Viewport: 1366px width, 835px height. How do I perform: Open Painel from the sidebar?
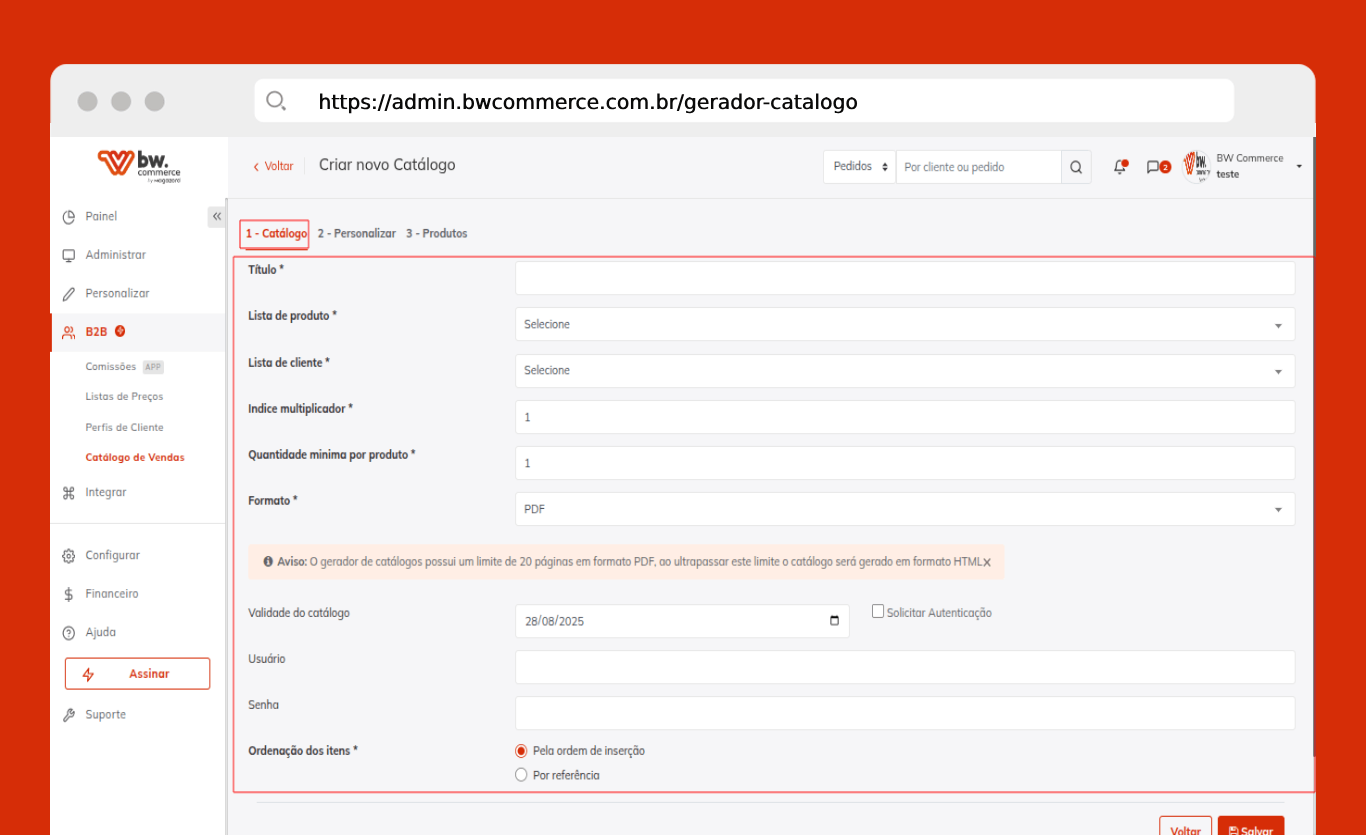(x=101, y=216)
